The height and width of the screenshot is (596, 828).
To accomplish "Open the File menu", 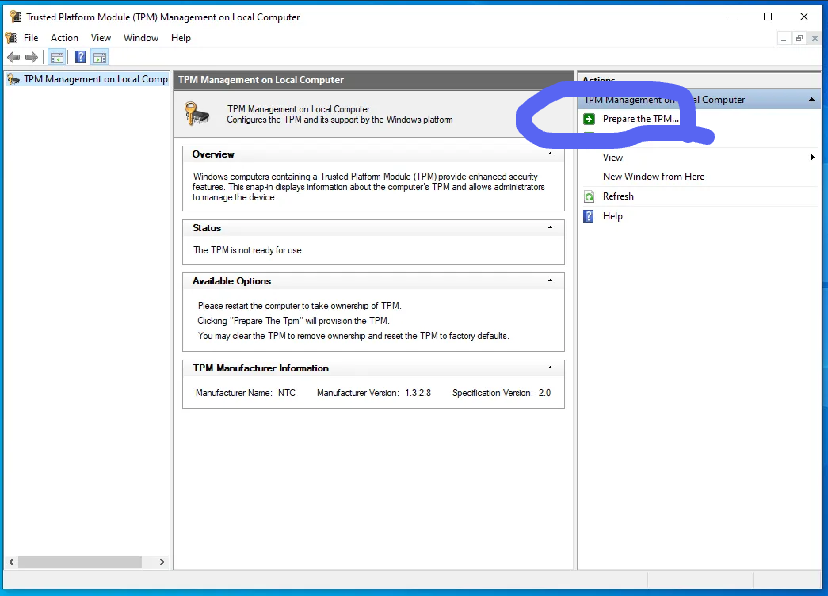I will [31, 38].
